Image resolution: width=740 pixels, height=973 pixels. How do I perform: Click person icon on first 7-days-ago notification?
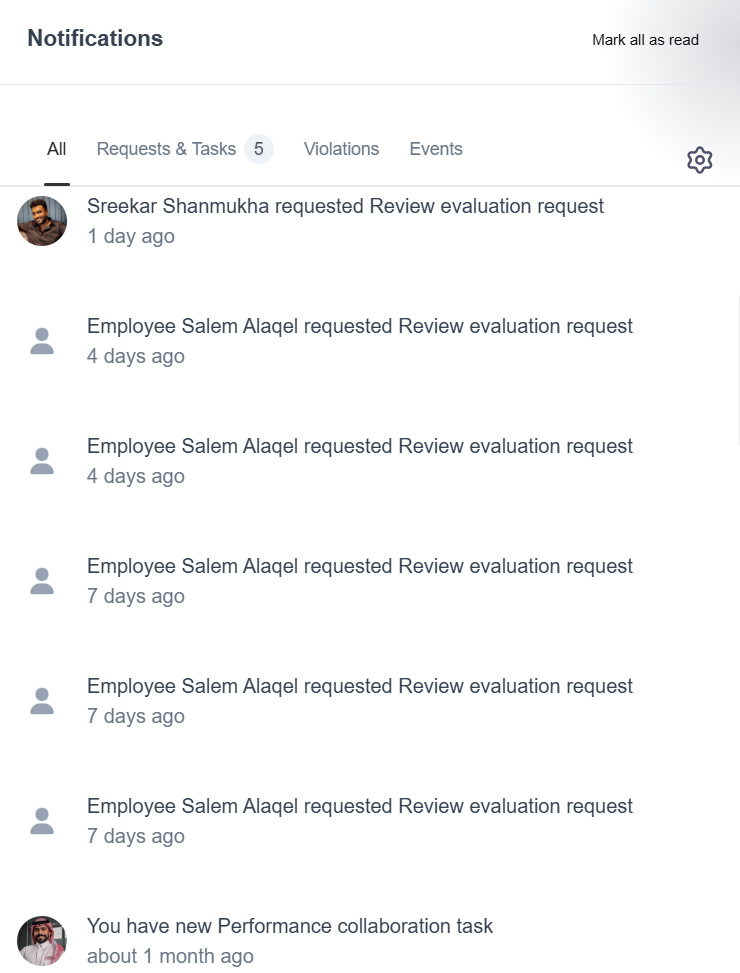(x=42, y=581)
